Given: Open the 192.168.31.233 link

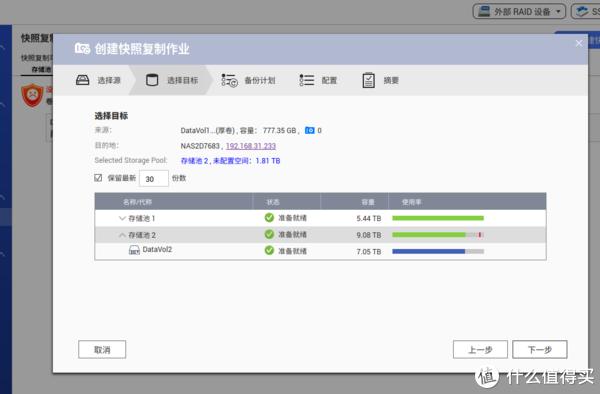Looking at the screenshot, I should (x=251, y=146).
